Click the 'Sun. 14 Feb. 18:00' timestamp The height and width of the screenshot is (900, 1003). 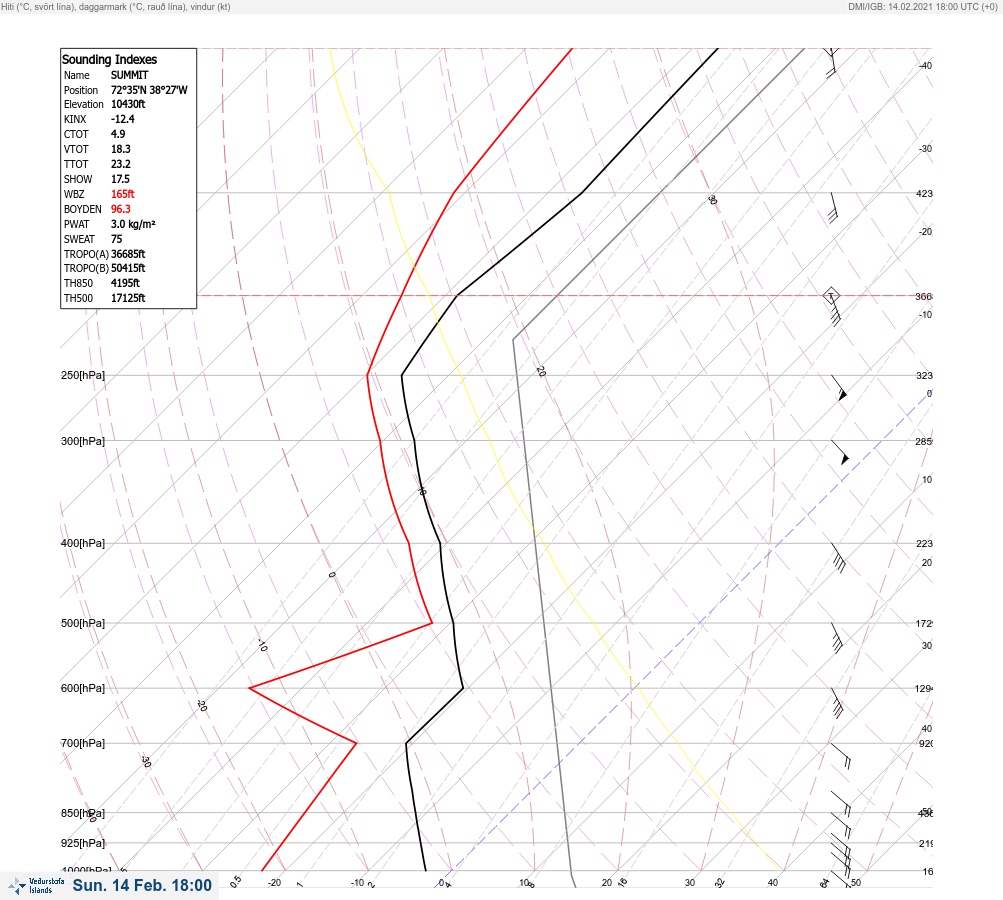point(142,885)
